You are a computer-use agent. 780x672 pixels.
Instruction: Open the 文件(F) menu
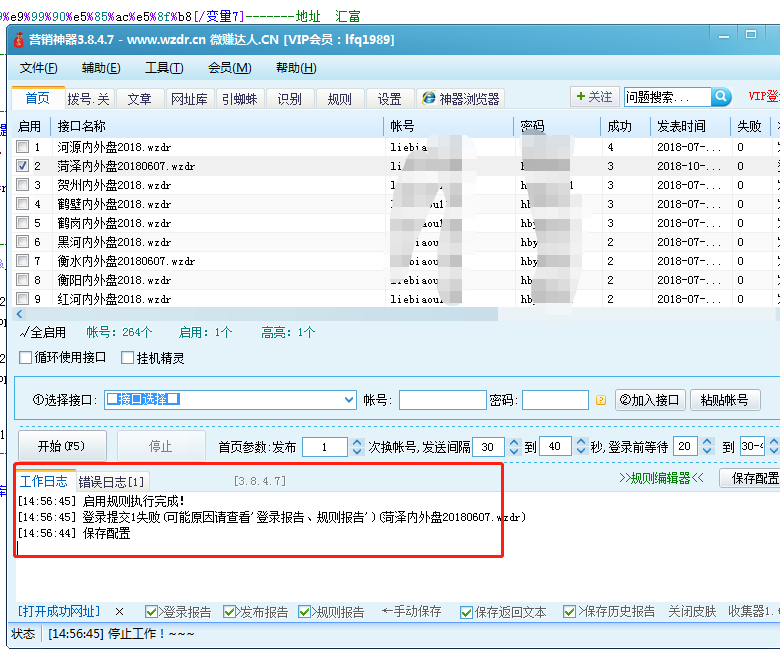point(38,68)
